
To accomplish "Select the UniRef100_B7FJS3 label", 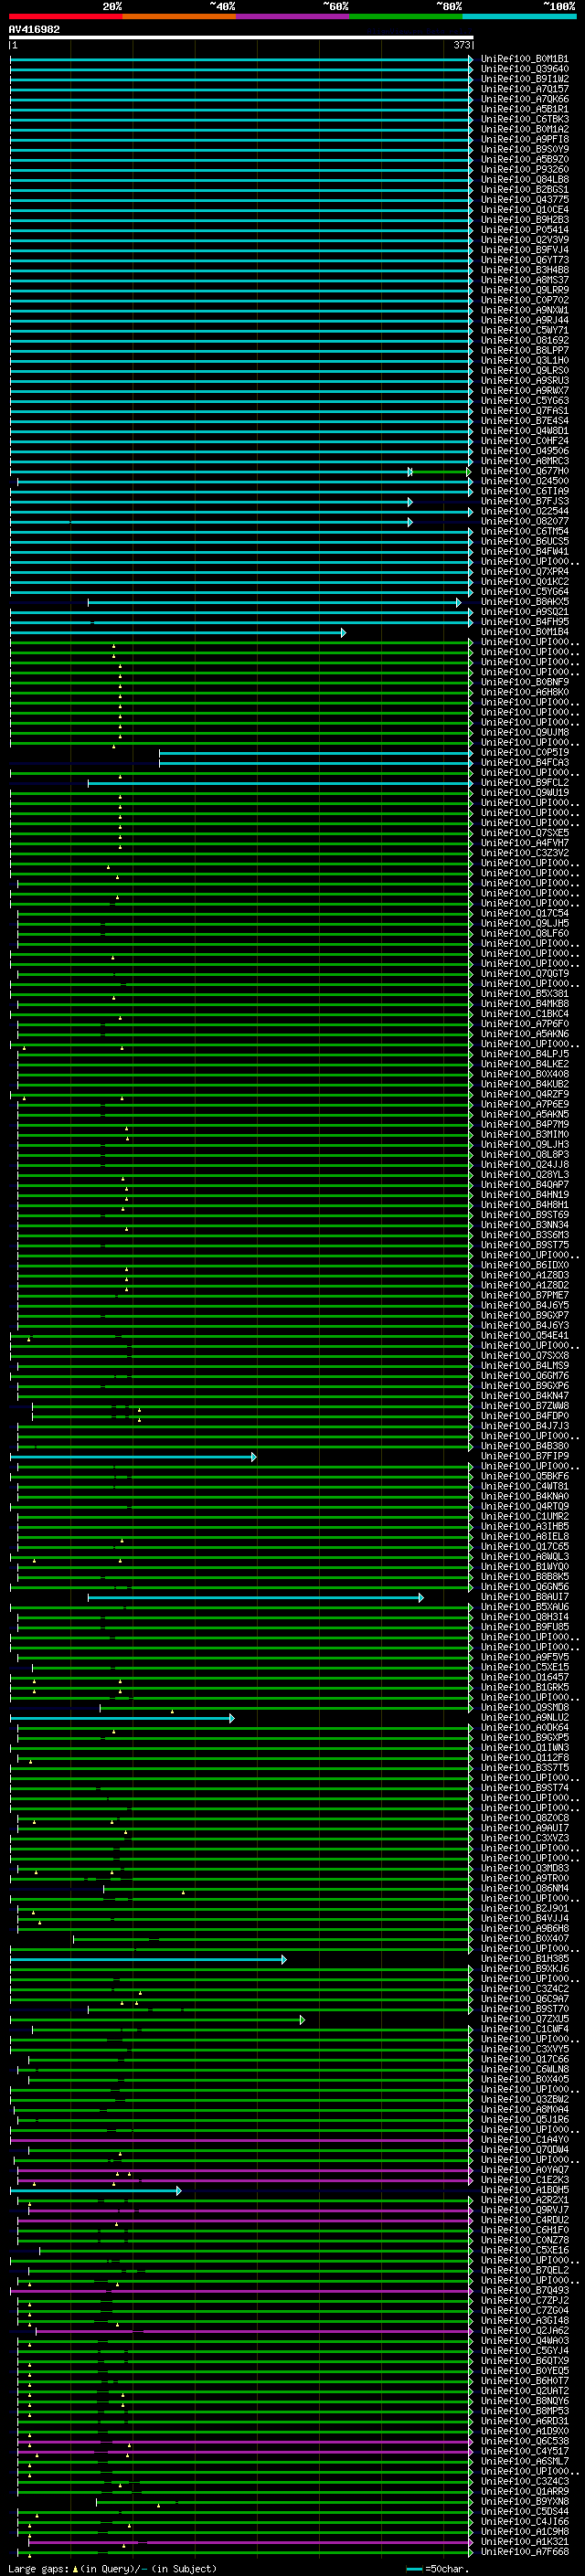I will 524,501.
